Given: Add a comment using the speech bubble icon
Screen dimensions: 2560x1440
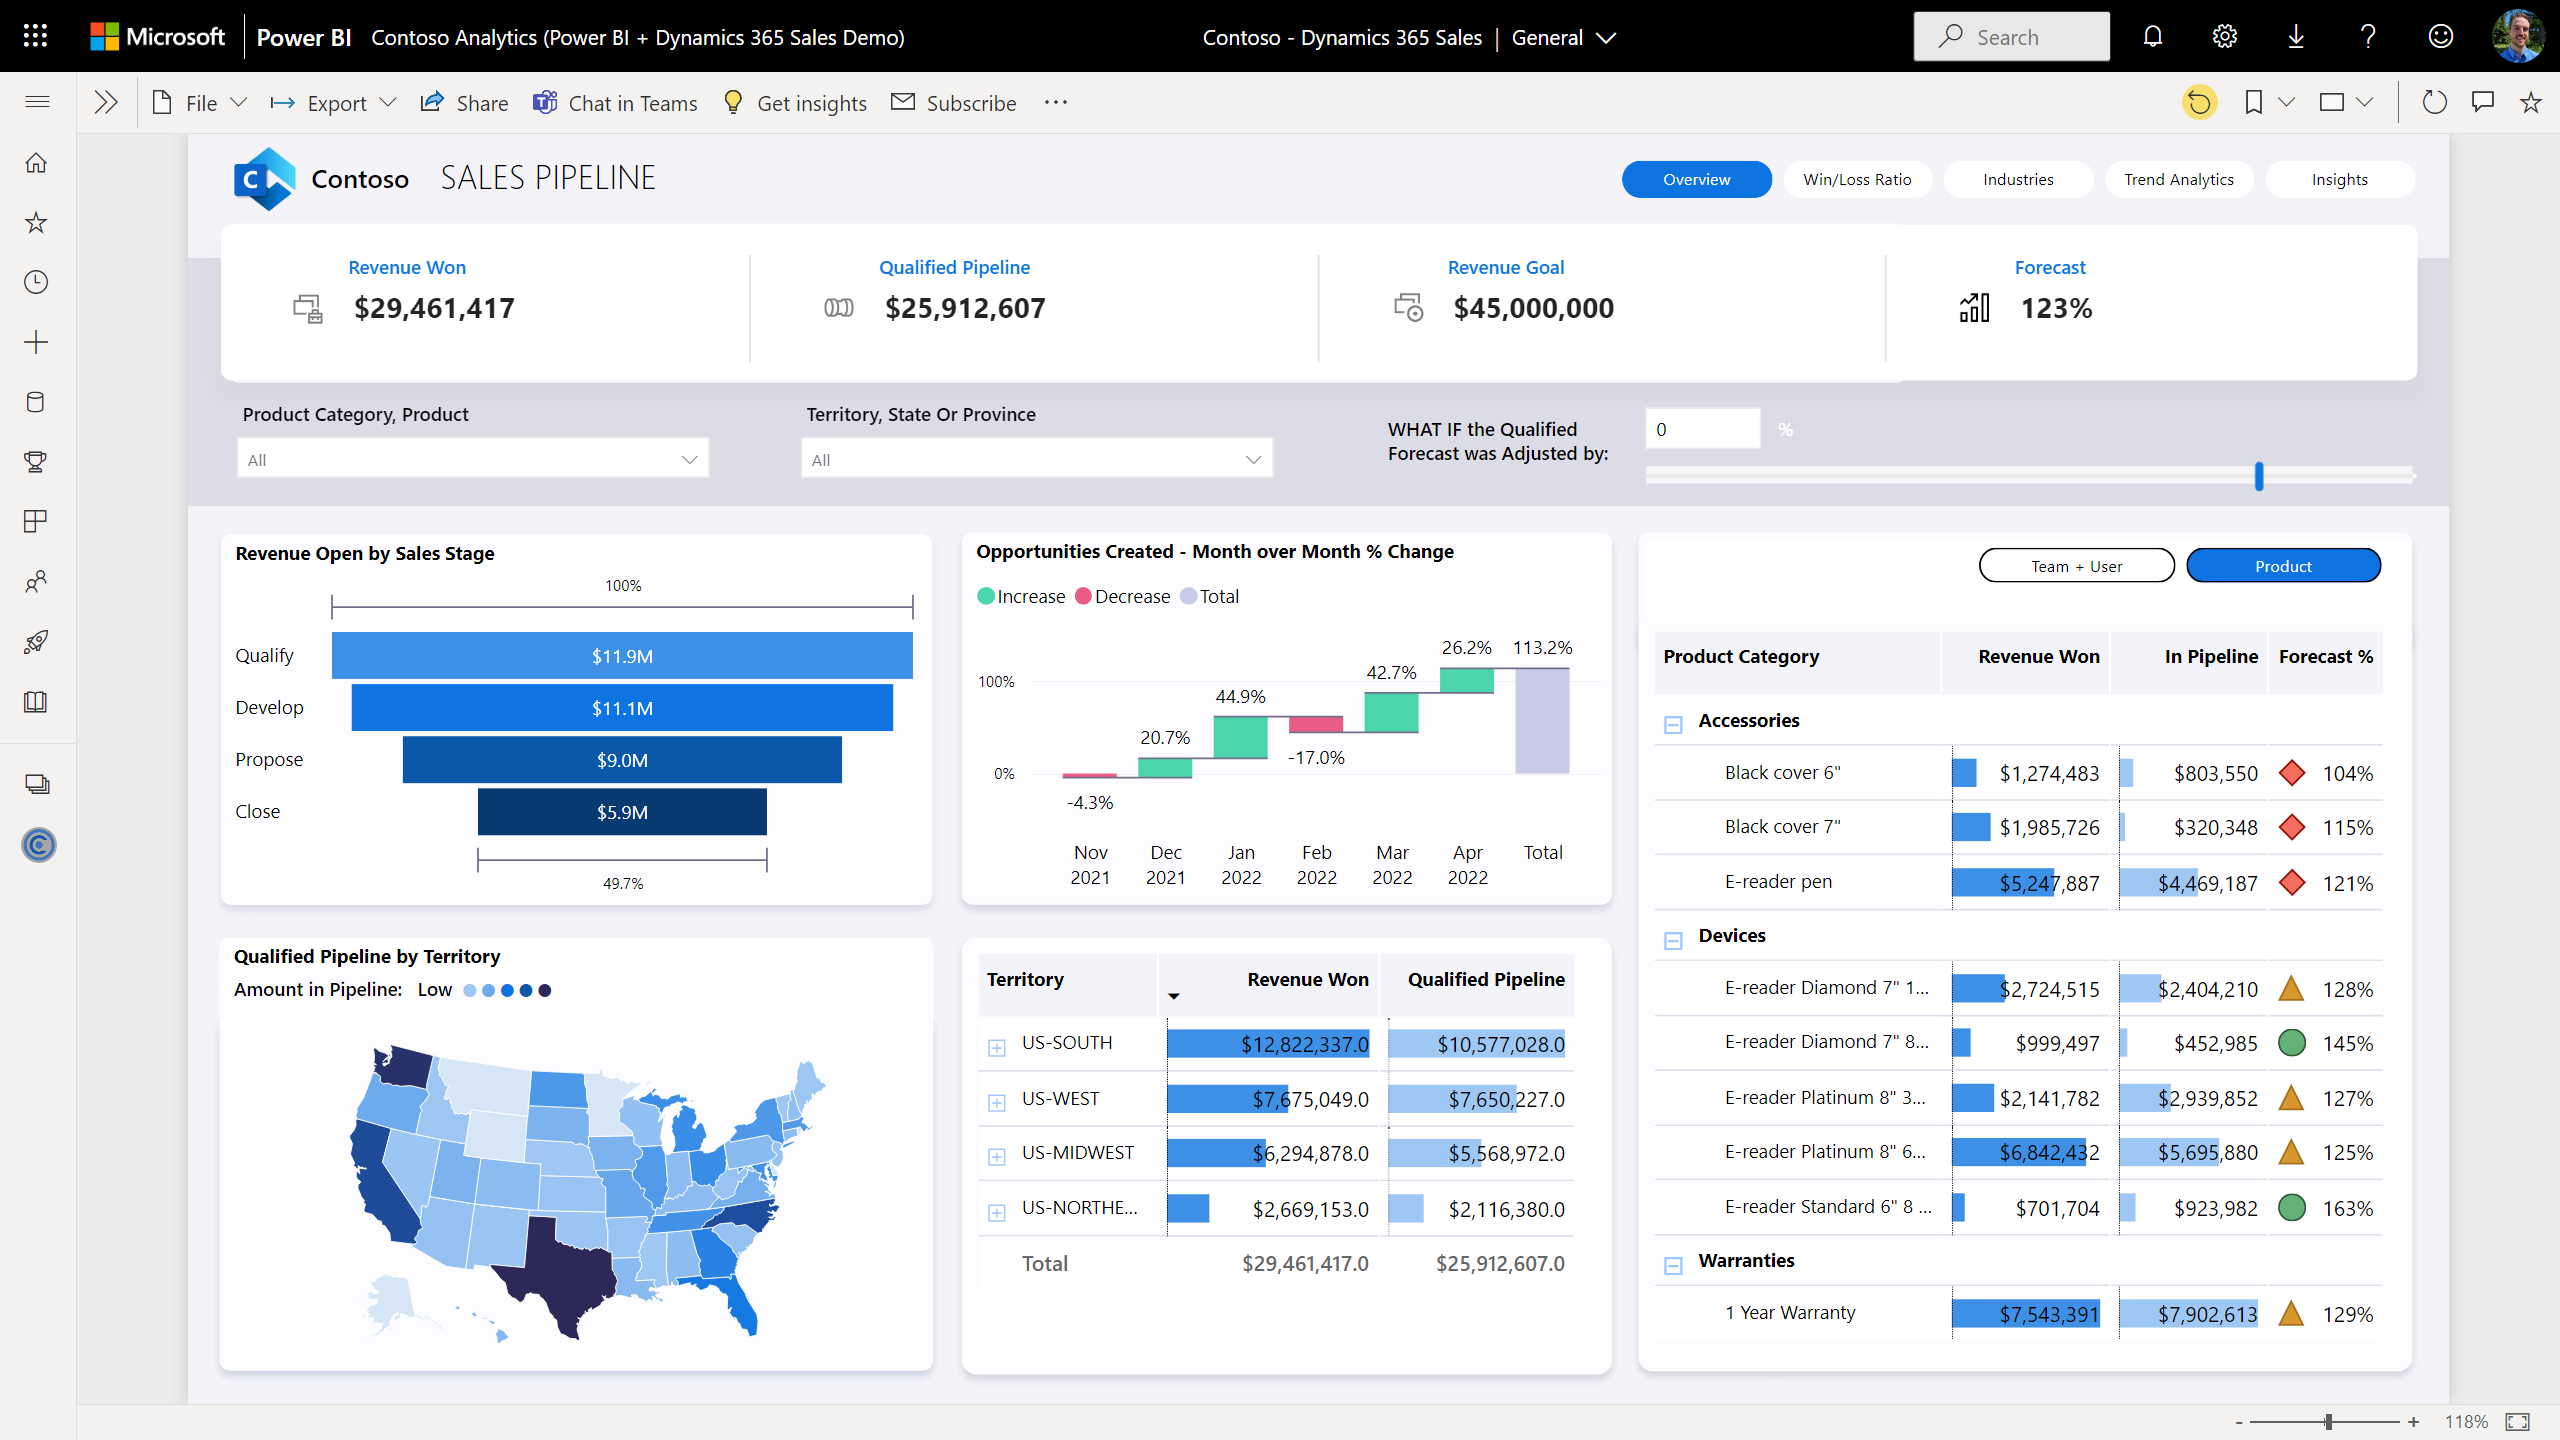Looking at the screenshot, I should (2484, 101).
